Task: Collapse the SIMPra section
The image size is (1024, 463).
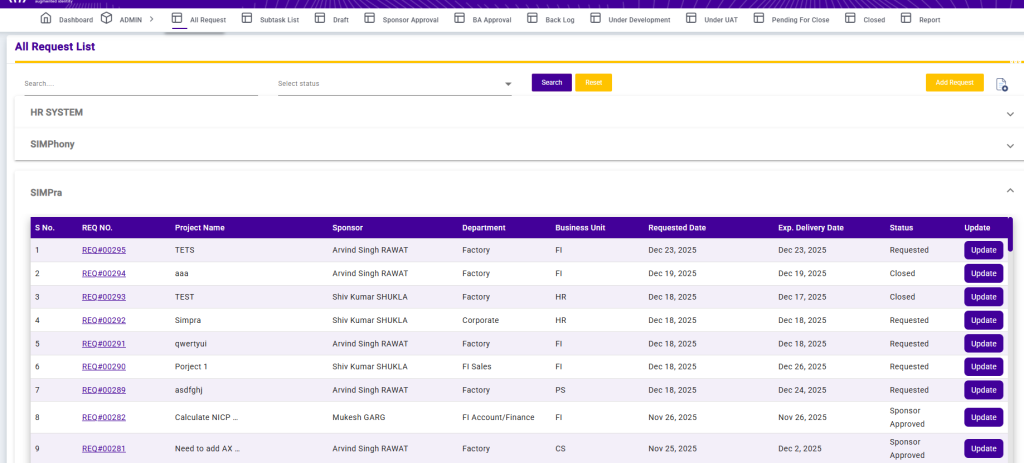Action: coord(1010,192)
